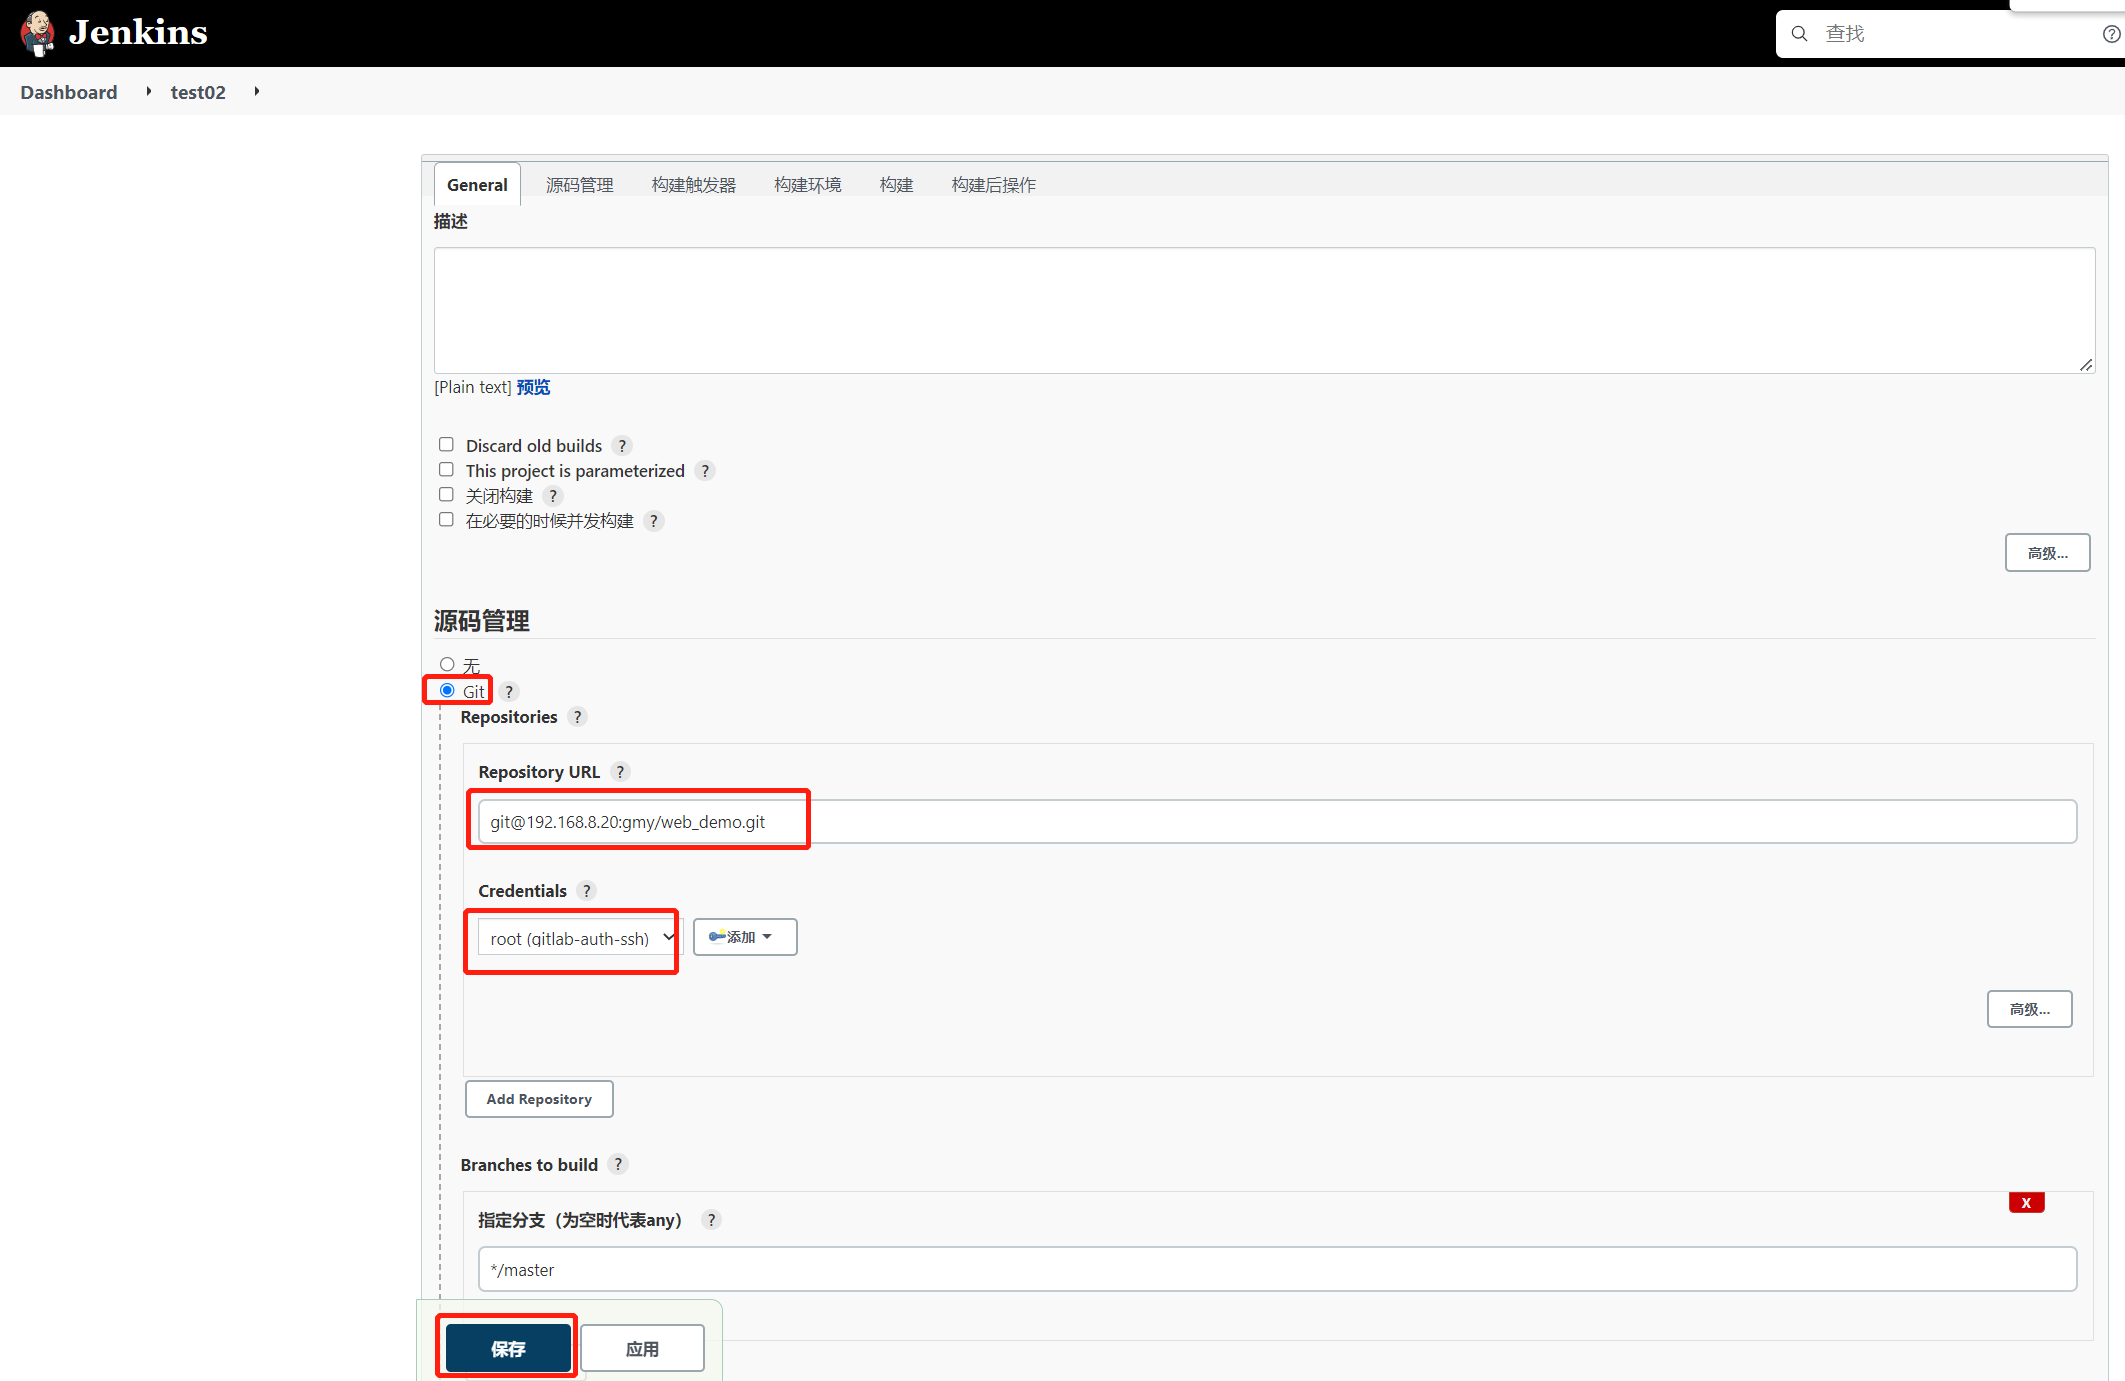Viewport: 2125px width, 1381px height.
Task: Open repository 高级... advanced button
Action: point(2029,1009)
